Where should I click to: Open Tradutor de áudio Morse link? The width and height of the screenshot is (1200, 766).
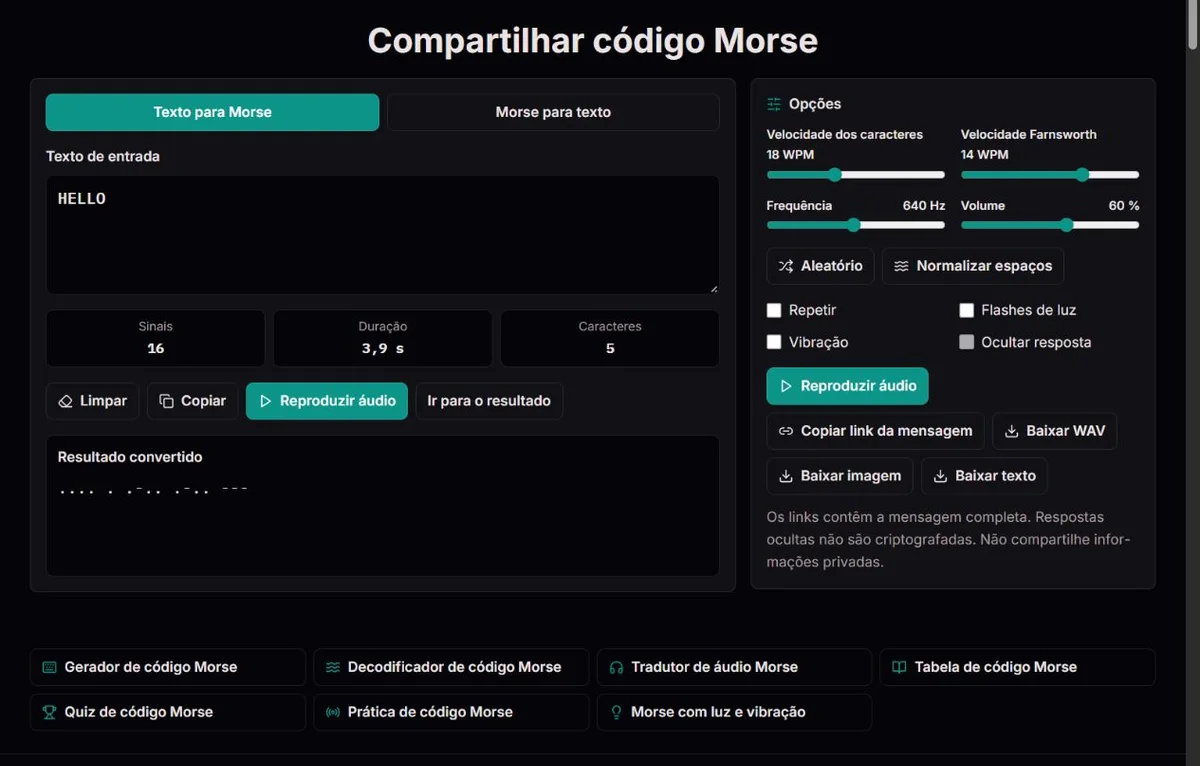pos(734,667)
